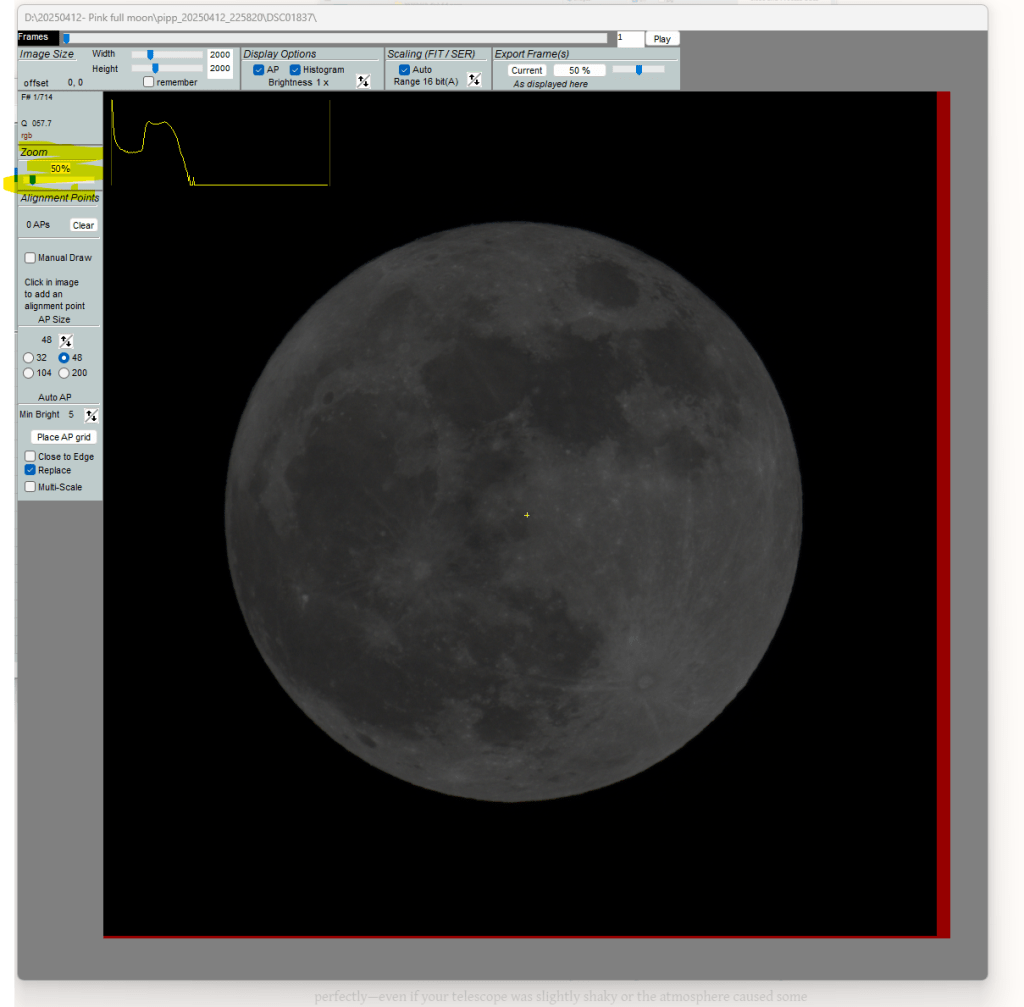Click the white crosshair at moon center
The height and width of the screenshot is (1007, 1024).
click(x=527, y=515)
